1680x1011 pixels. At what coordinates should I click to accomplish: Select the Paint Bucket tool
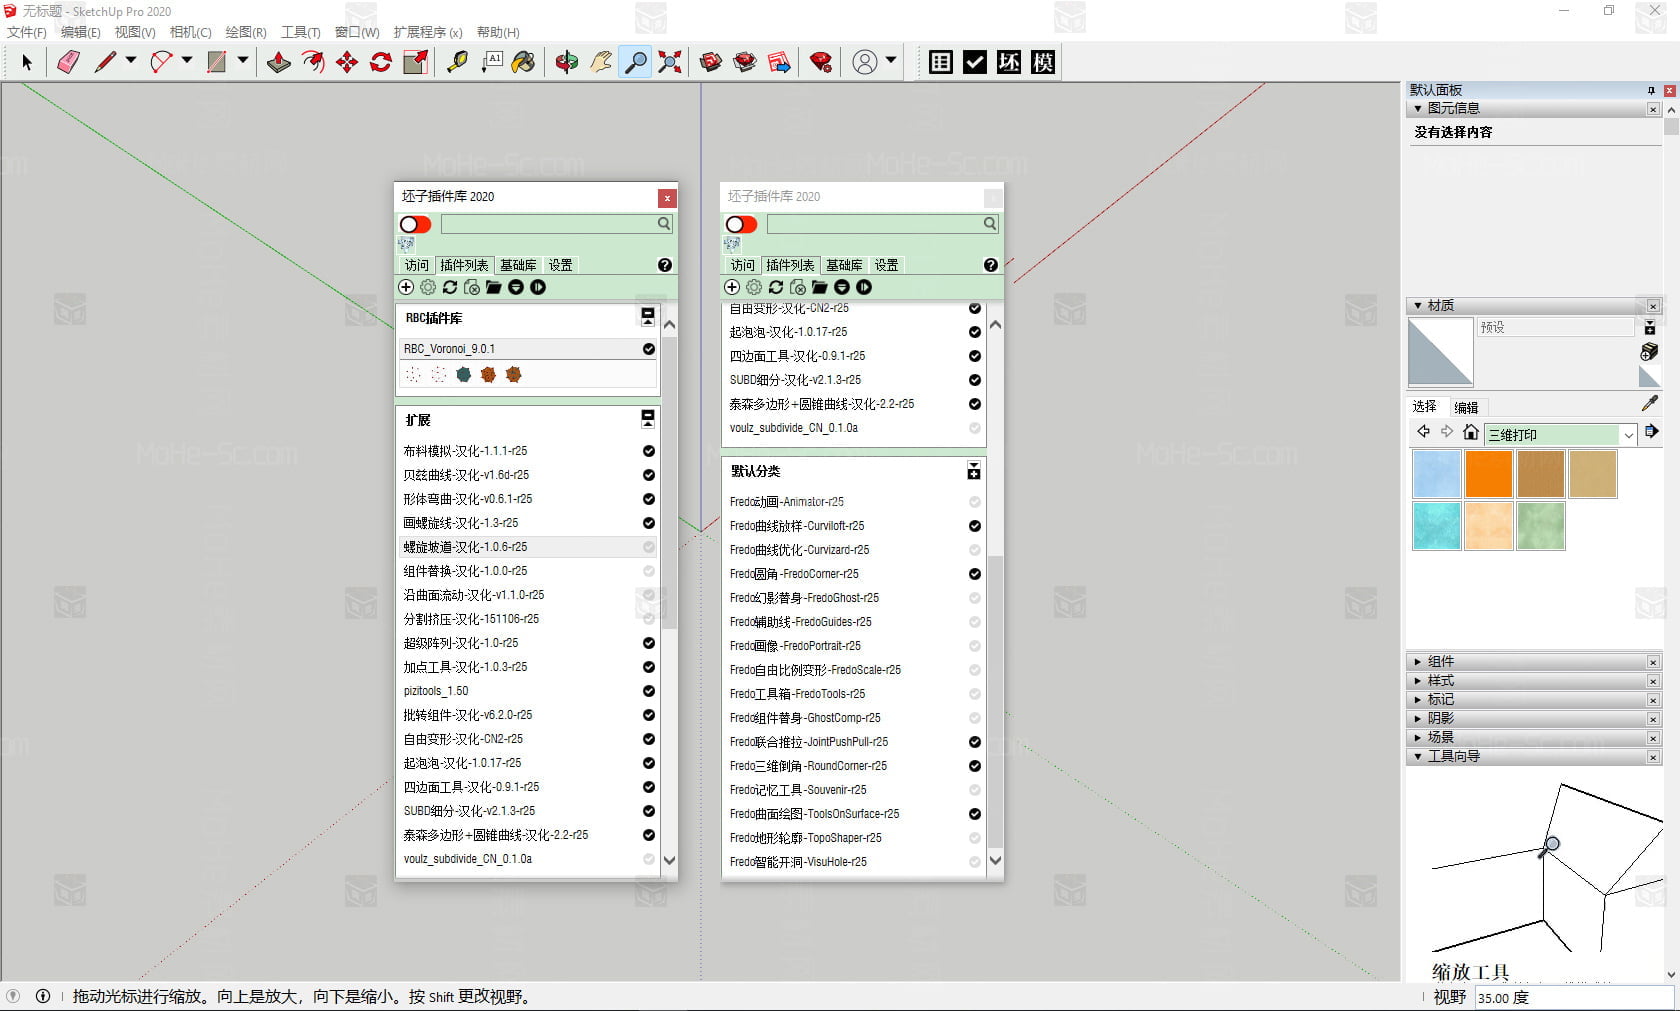click(523, 62)
